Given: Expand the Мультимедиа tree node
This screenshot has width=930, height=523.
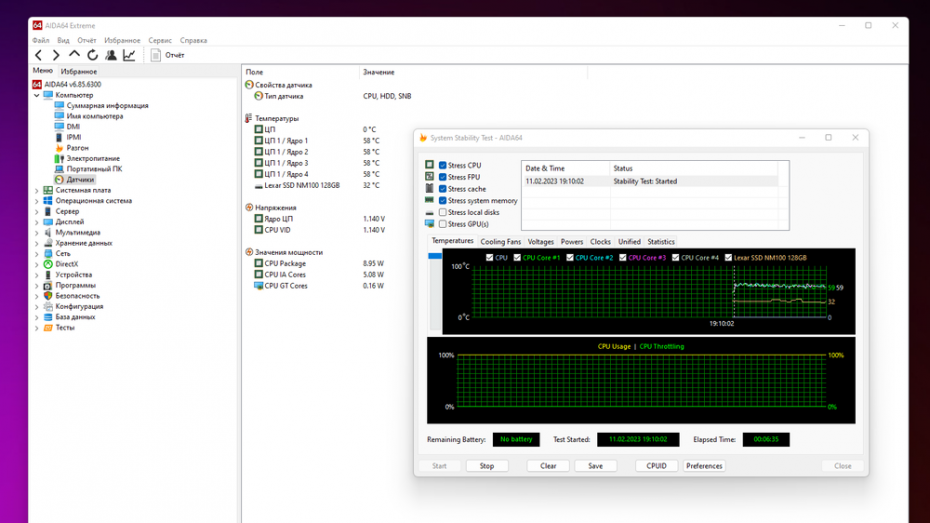Looking at the screenshot, I should click(x=37, y=232).
